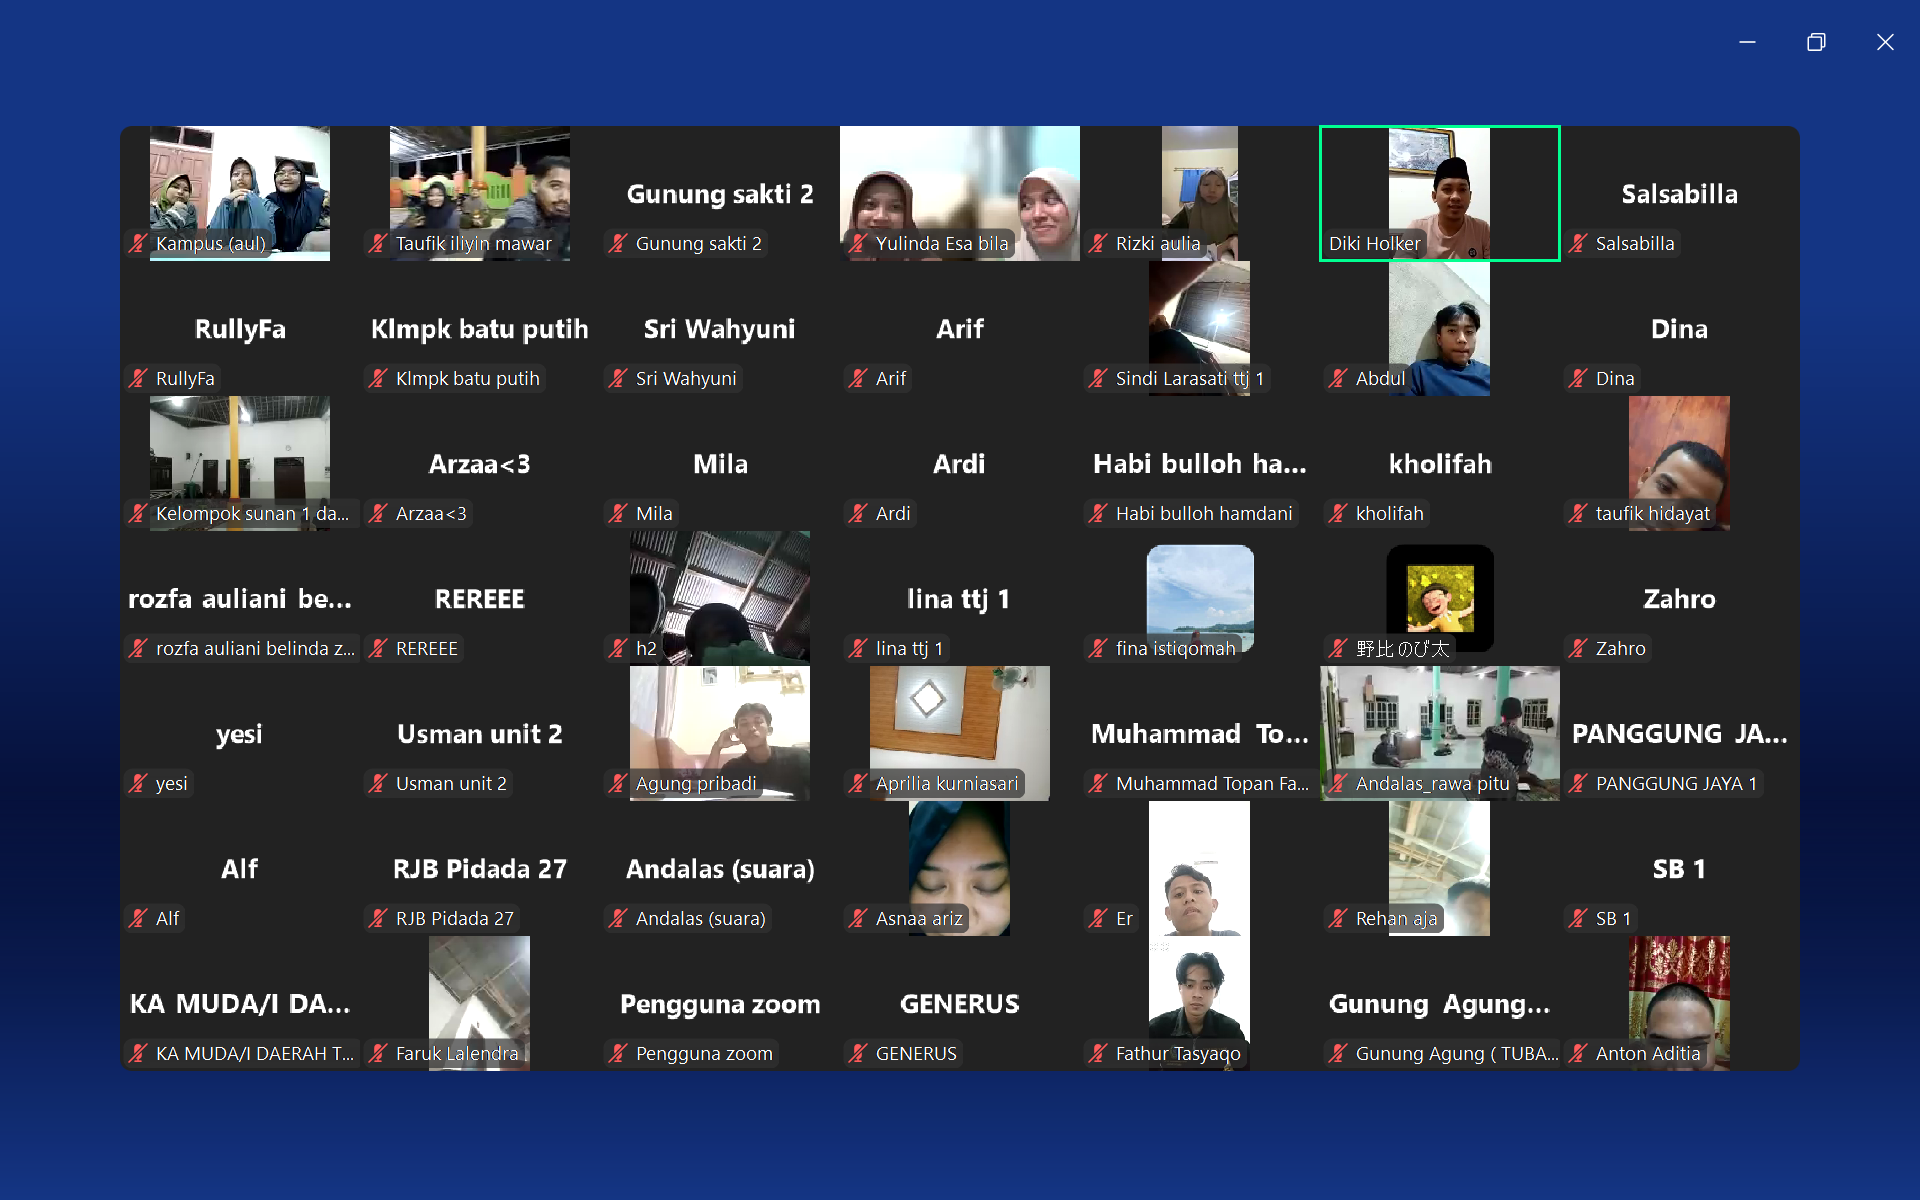
Task: Click muted mic icon for Usman unit 2
Action: click(x=378, y=783)
